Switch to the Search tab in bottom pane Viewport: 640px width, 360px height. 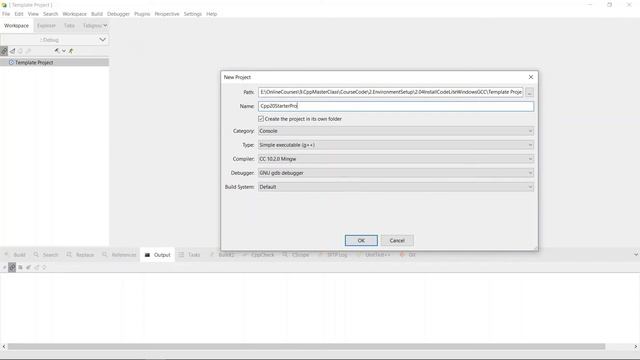(46, 255)
